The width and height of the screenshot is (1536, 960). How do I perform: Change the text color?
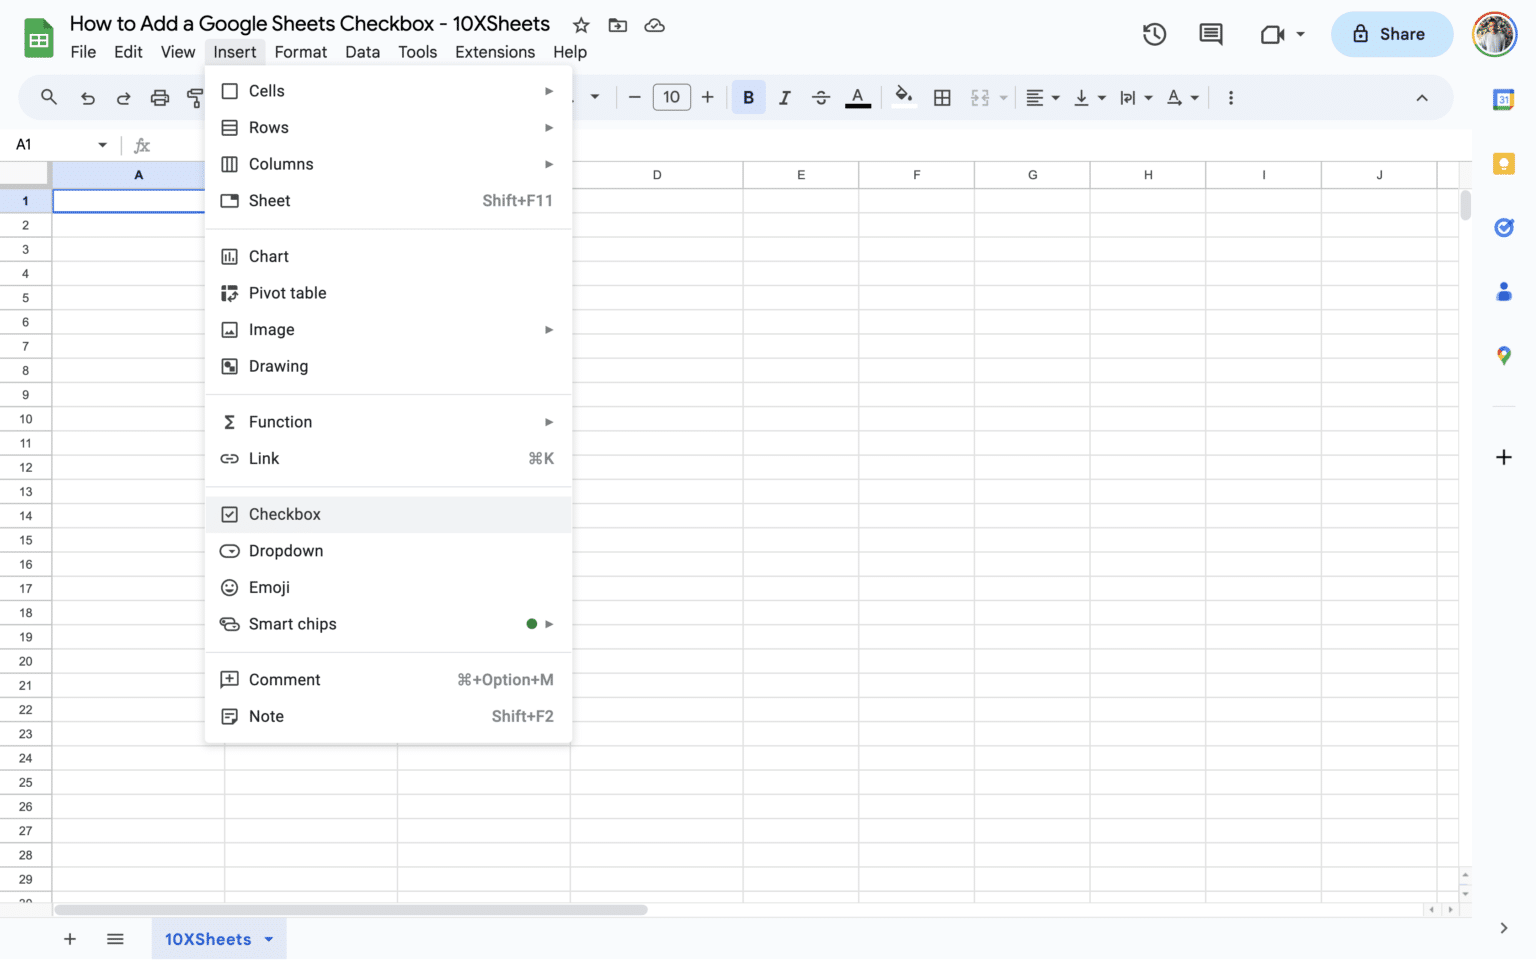pyautogui.click(x=857, y=97)
